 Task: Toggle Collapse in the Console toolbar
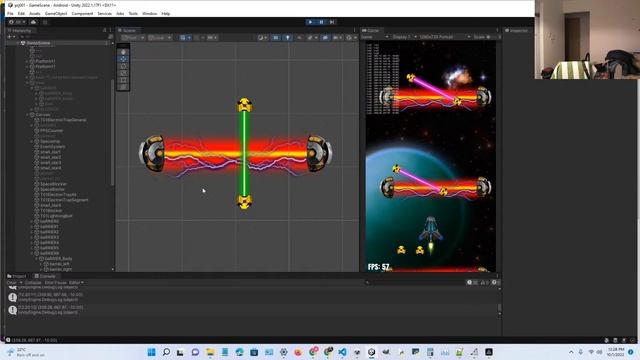33,282
